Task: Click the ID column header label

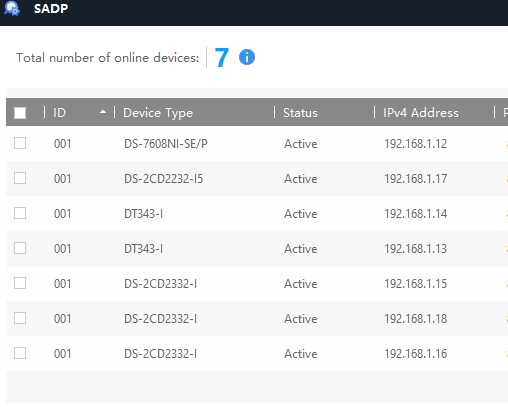Action: coord(59,113)
